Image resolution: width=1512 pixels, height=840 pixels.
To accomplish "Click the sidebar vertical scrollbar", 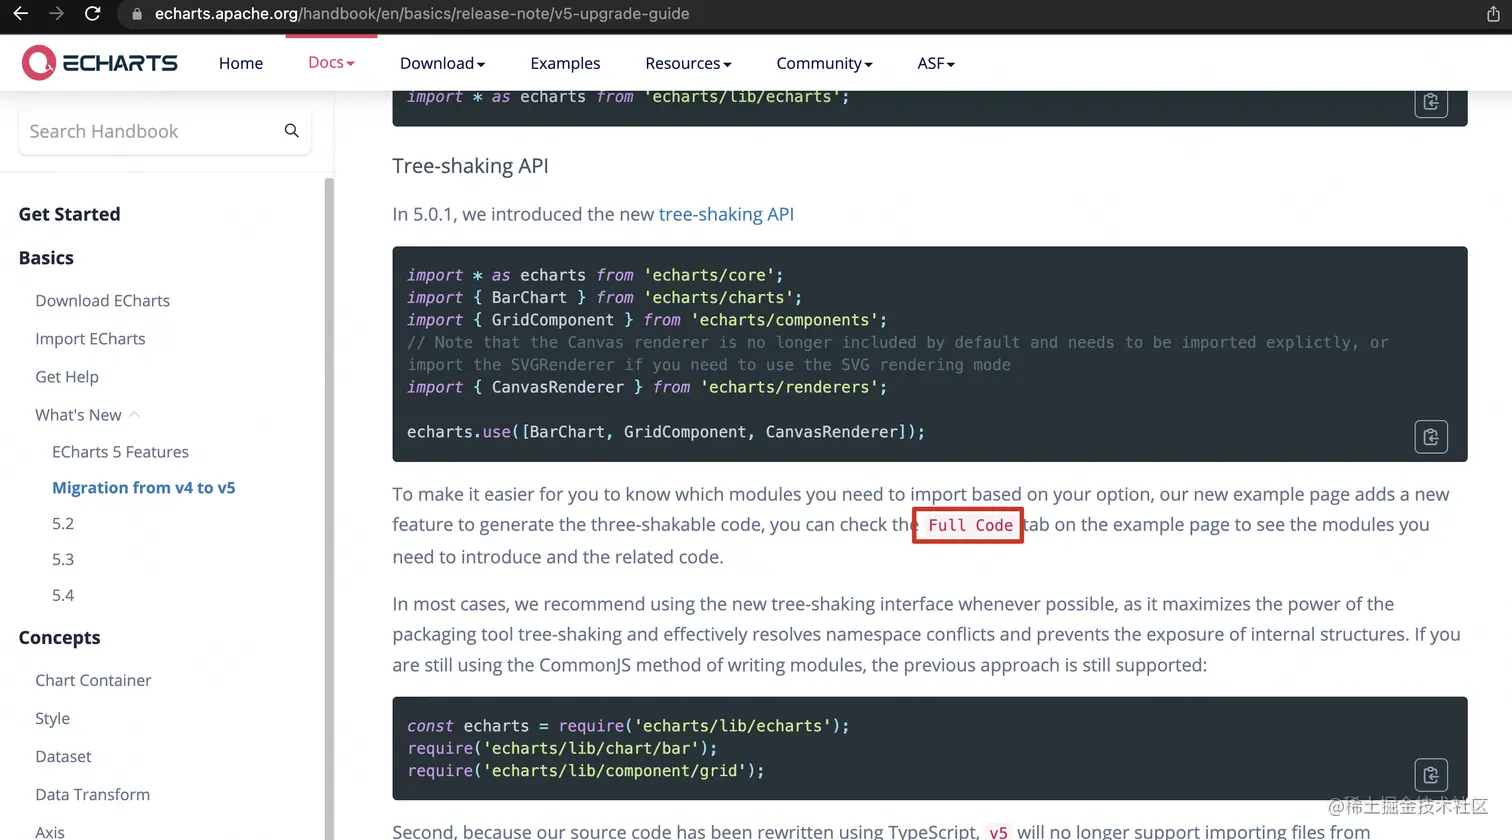I will pyautogui.click(x=329, y=508).
